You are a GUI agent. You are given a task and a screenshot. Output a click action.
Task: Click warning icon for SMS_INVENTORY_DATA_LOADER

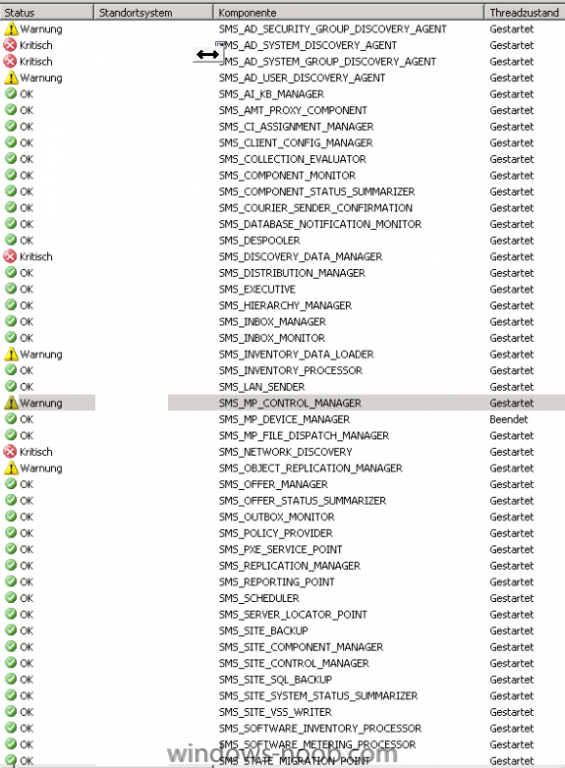[x=11, y=354]
